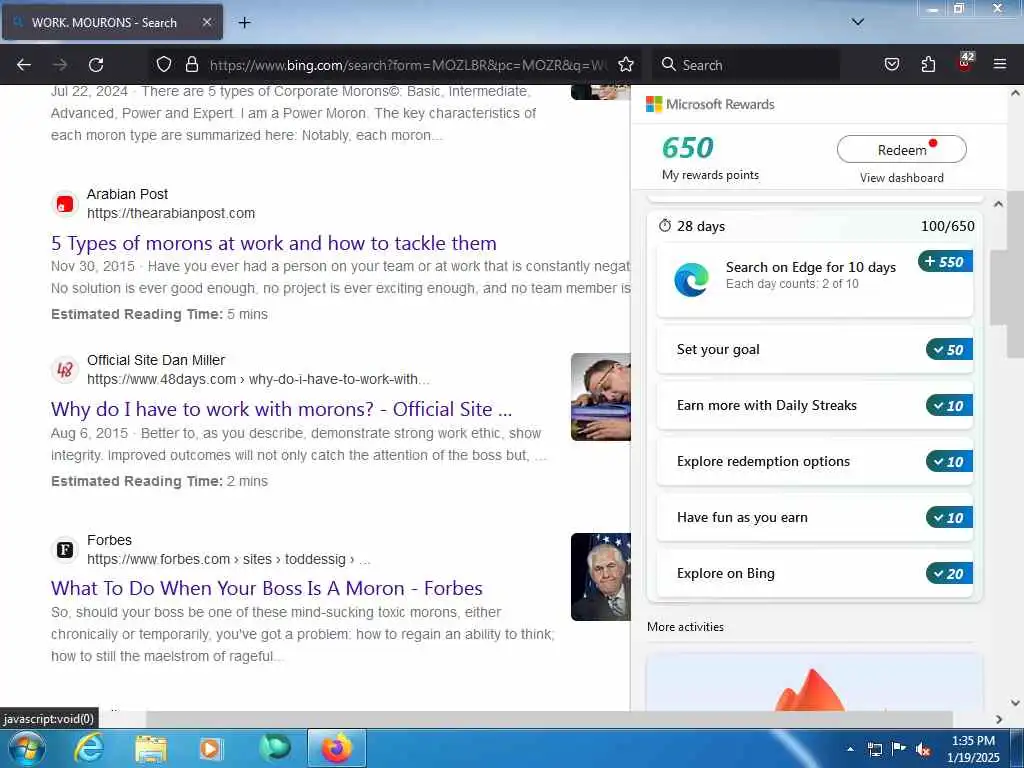This screenshot has height=768, width=1024.
Task: Show hidden system tray icons
Action: pos(850,749)
